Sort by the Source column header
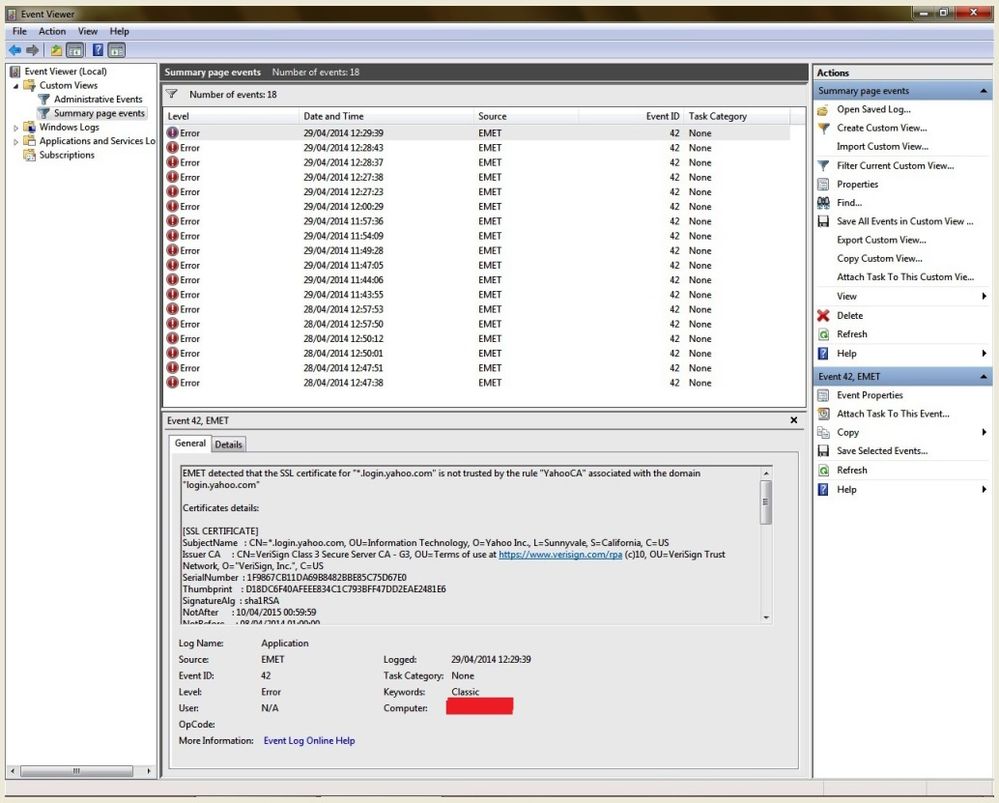The width and height of the screenshot is (999, 803). pos(526,116)
